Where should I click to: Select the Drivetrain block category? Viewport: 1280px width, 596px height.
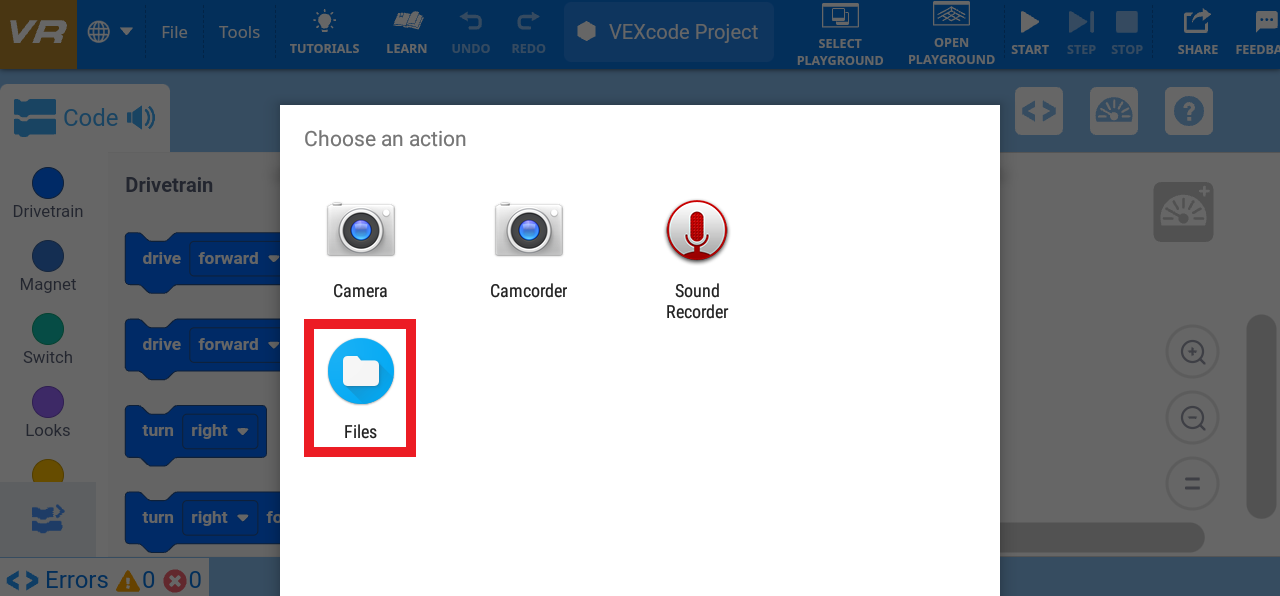[47, 184]
